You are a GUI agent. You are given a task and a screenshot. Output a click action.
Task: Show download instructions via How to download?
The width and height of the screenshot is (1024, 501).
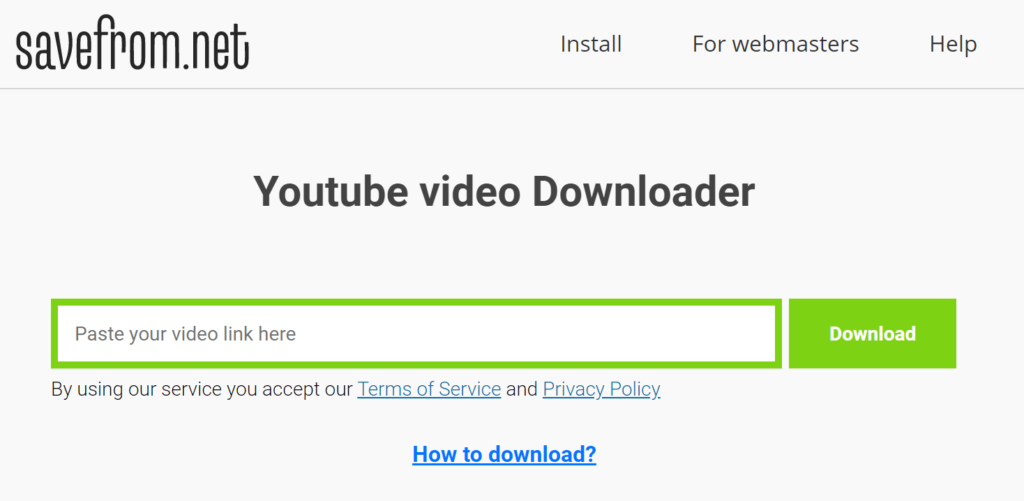tap(504, 454)
